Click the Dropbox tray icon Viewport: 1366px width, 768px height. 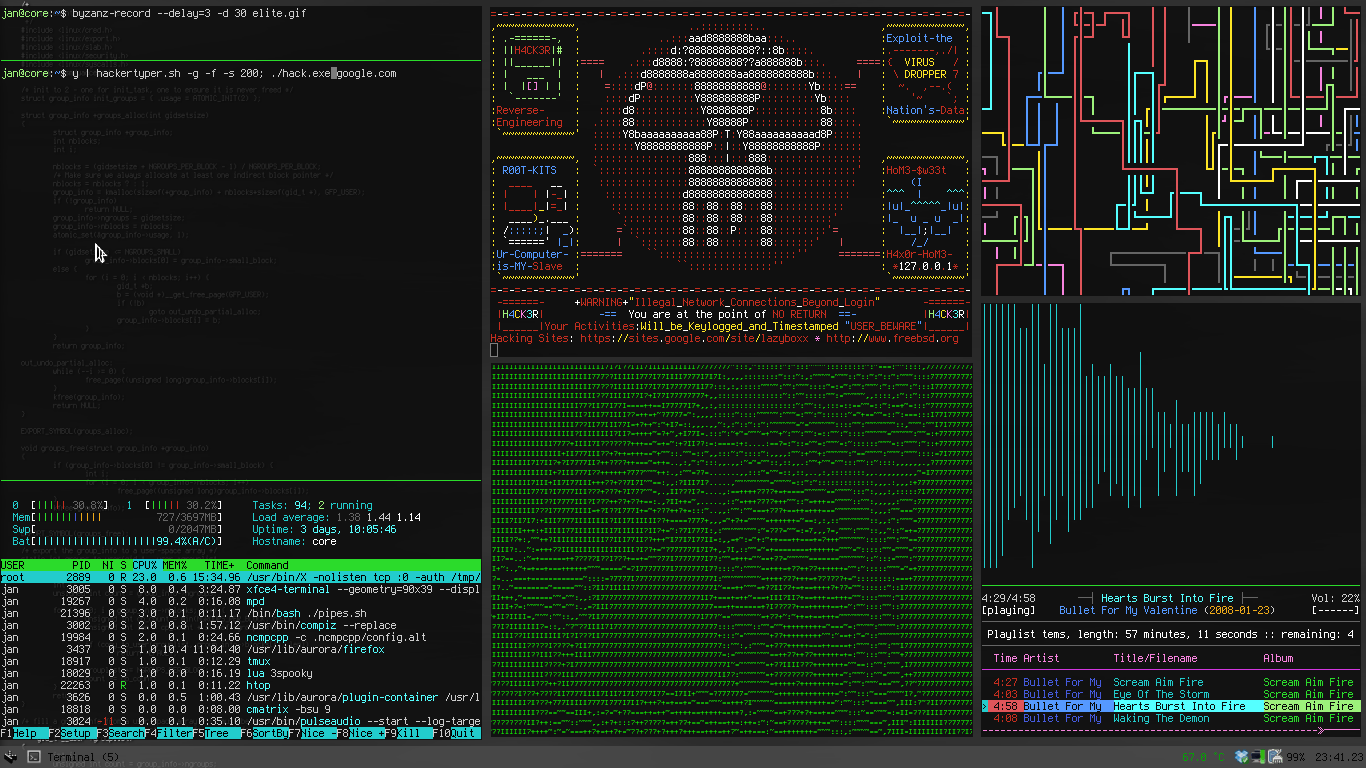[x=1241, y=757]
